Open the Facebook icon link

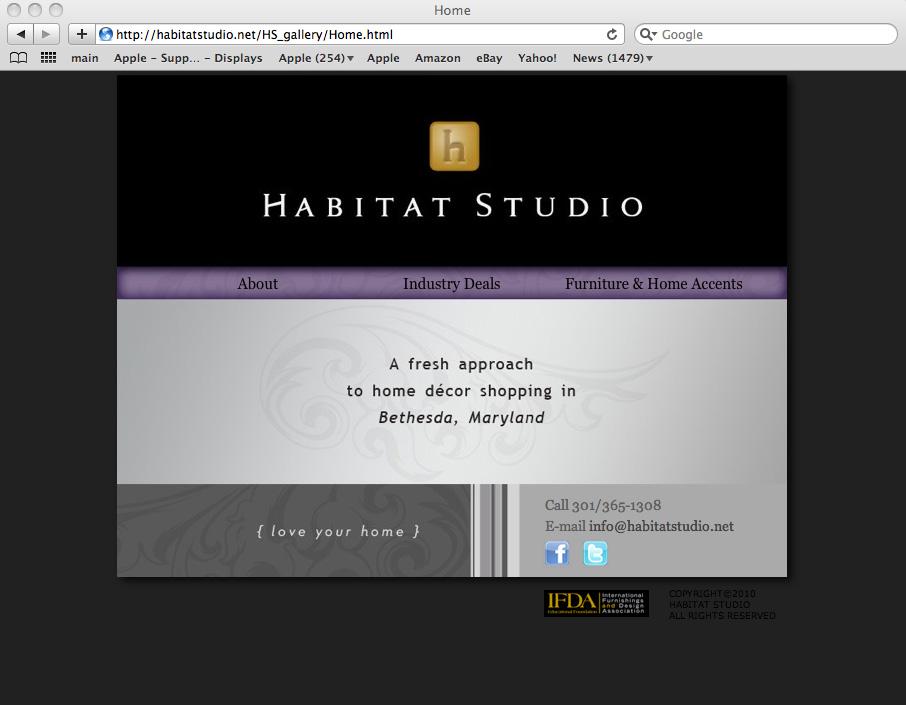[557, 553]
